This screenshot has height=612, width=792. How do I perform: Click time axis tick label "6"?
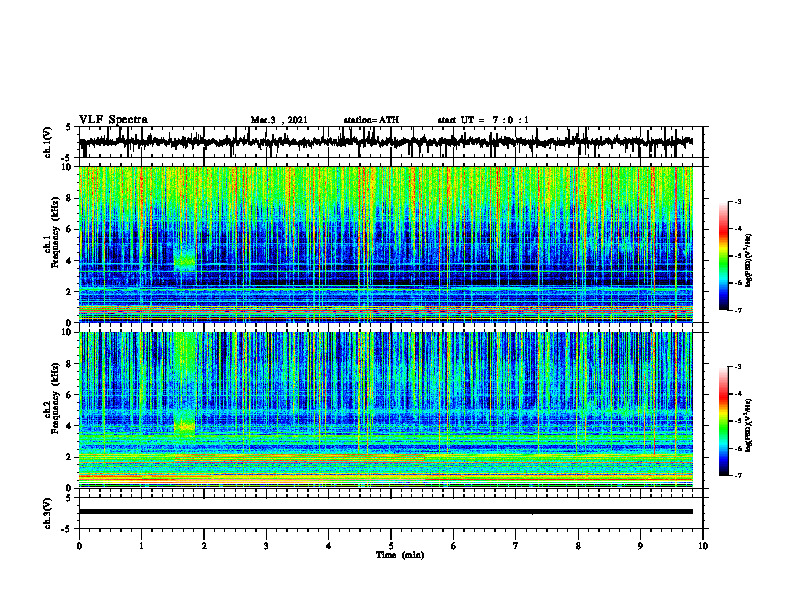[453, 546]
